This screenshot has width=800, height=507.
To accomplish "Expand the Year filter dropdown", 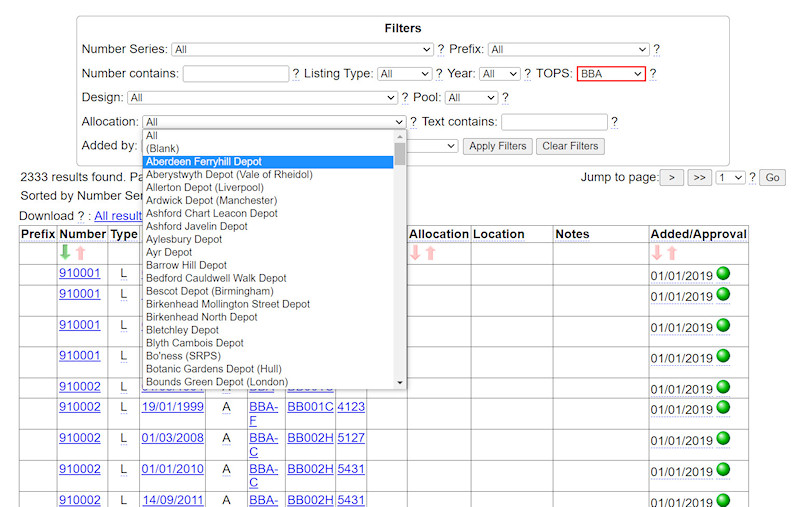I will click(x=500, y=74).
